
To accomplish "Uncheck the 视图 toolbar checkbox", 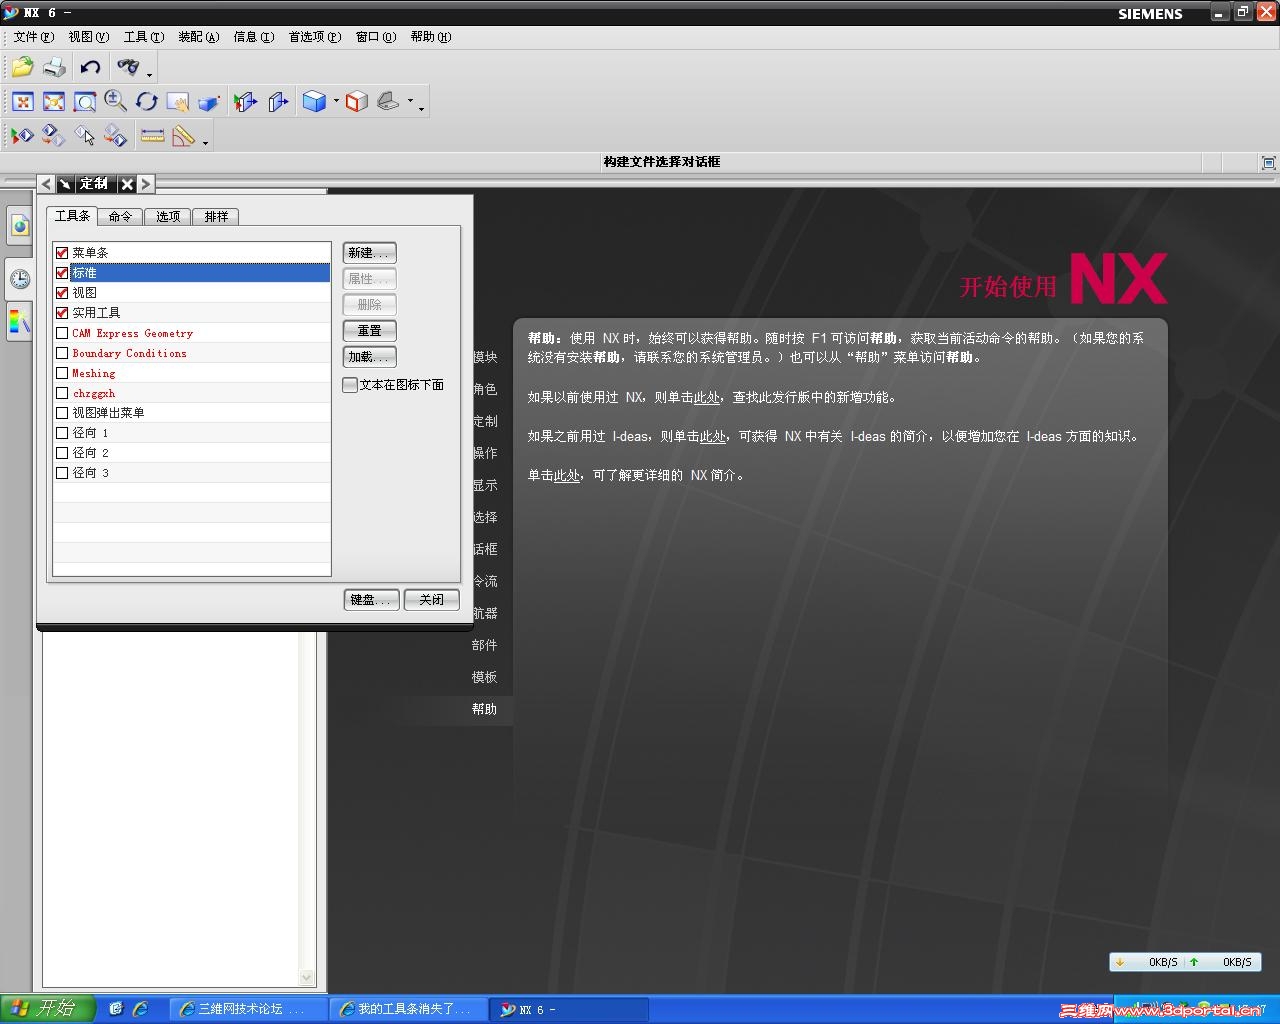I will pos(62,293).
